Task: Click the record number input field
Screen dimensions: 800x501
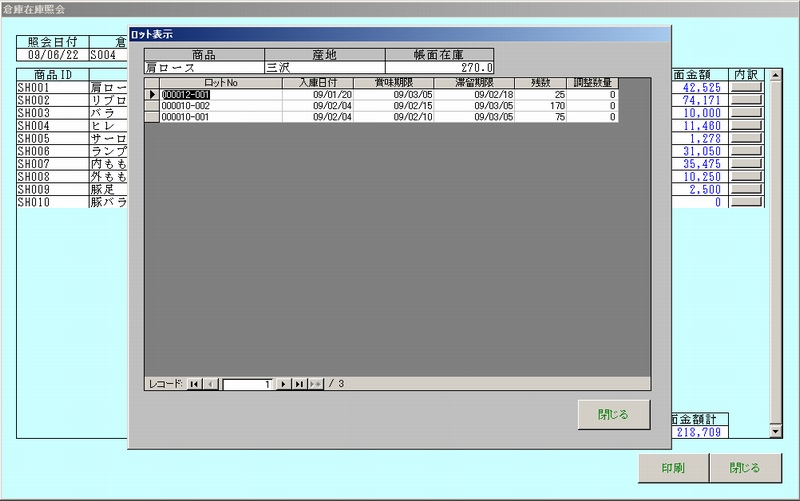Action: click(x=248, y=384)
